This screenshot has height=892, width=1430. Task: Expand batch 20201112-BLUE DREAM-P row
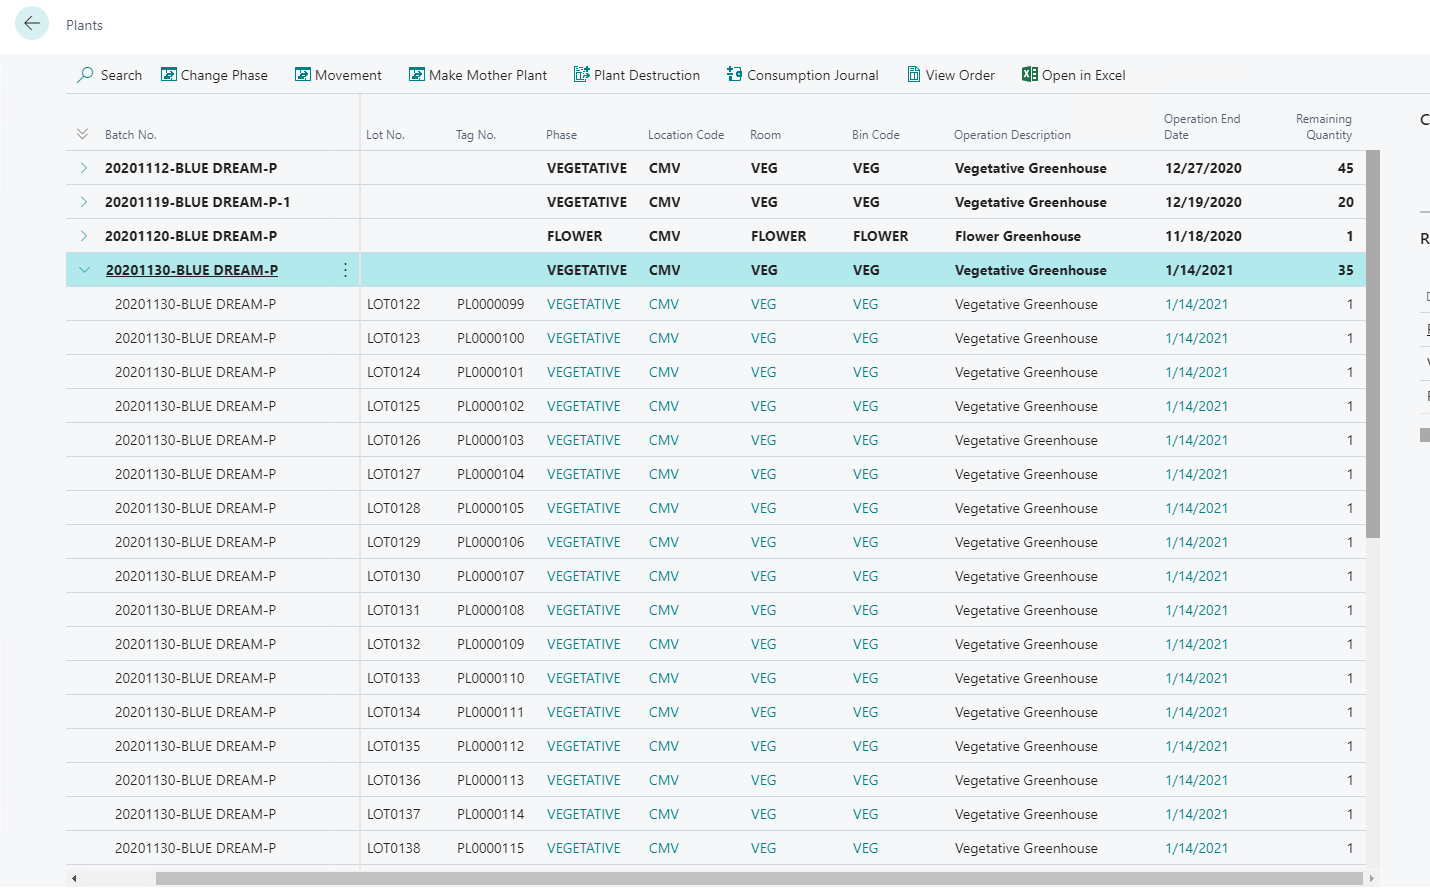pyautogui.click(x=84, y=168)
